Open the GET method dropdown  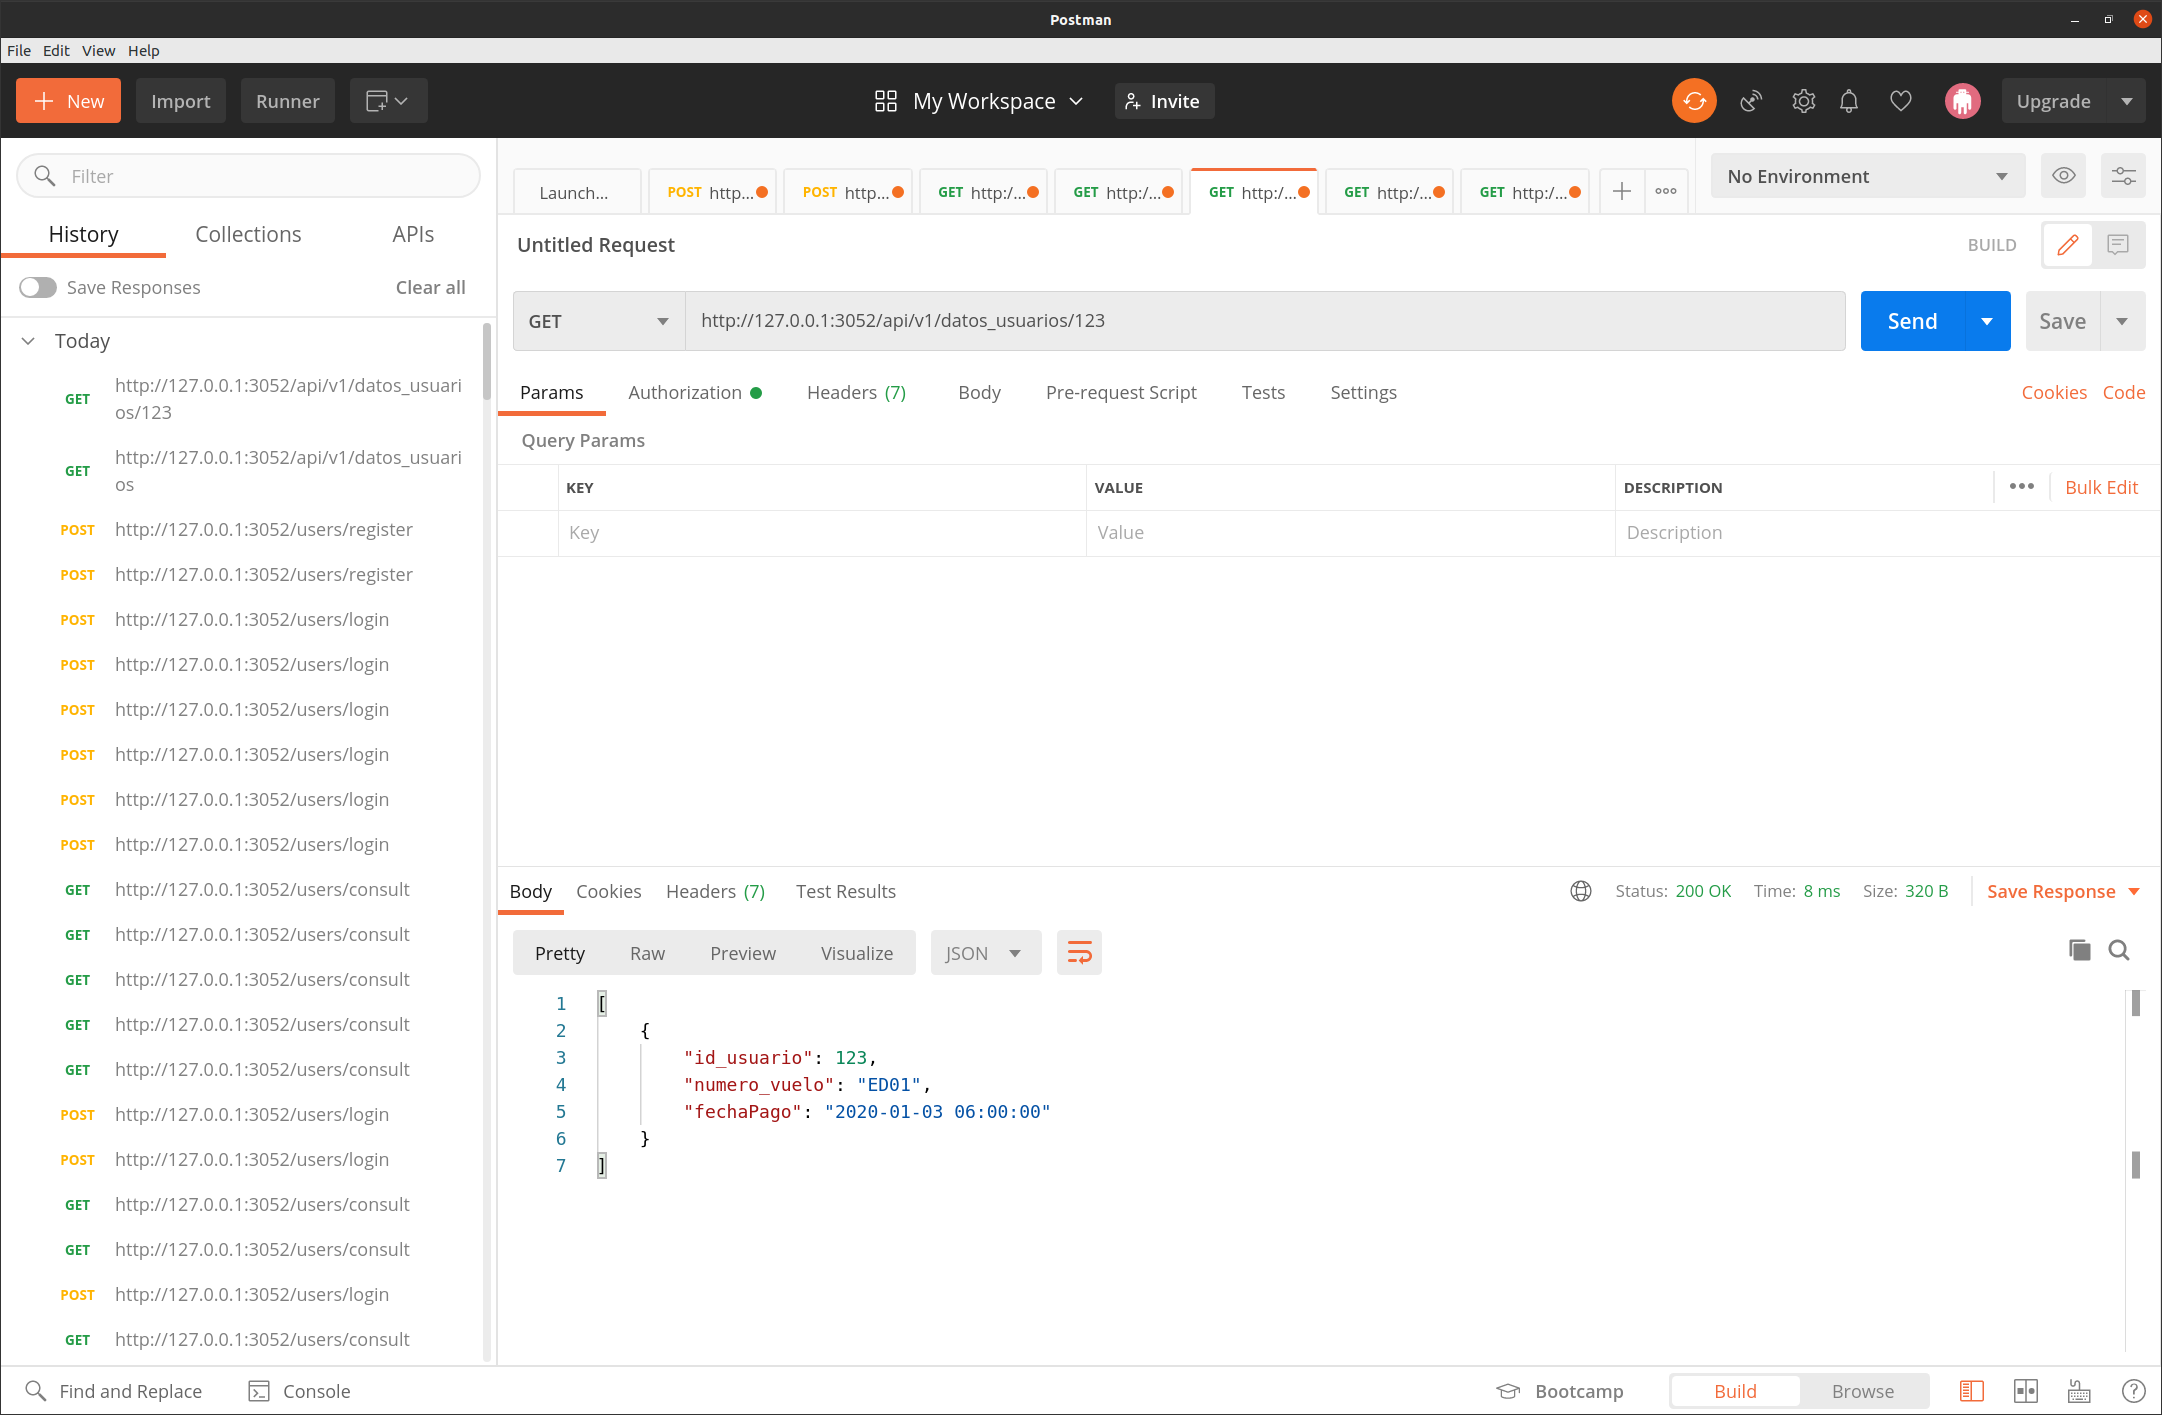(599, 321)
